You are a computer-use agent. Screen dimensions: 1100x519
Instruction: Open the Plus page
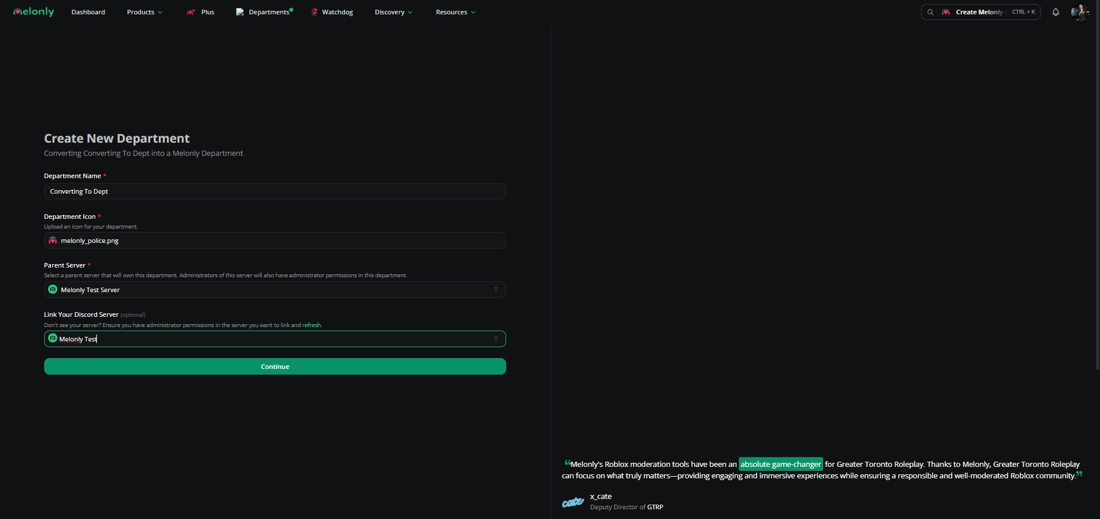[x=208, y=12]
